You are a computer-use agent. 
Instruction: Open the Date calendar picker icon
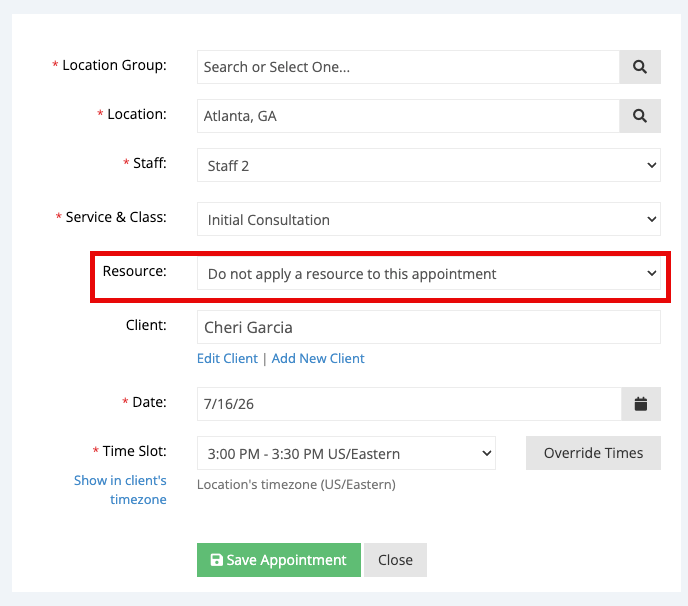tap(641, 404)
